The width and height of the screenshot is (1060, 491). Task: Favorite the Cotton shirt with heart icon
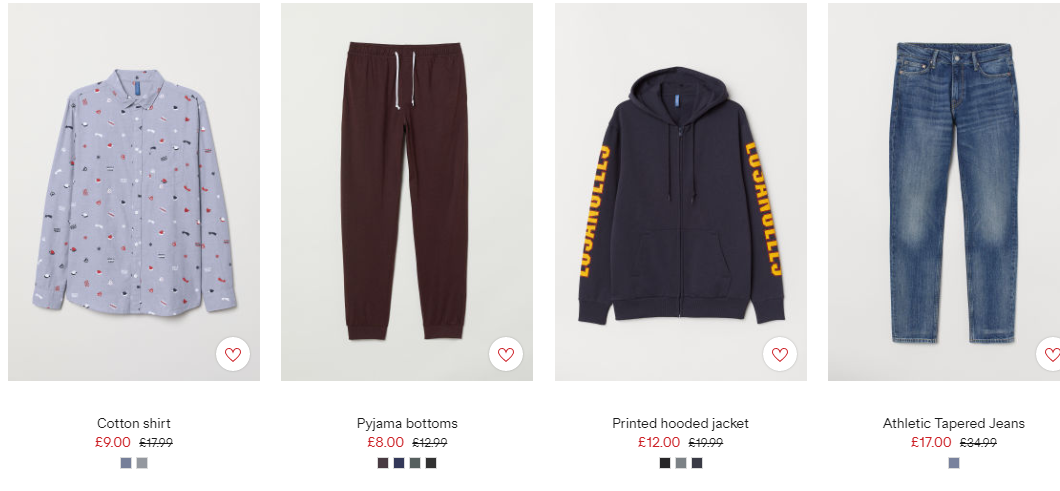coord(233,354)
